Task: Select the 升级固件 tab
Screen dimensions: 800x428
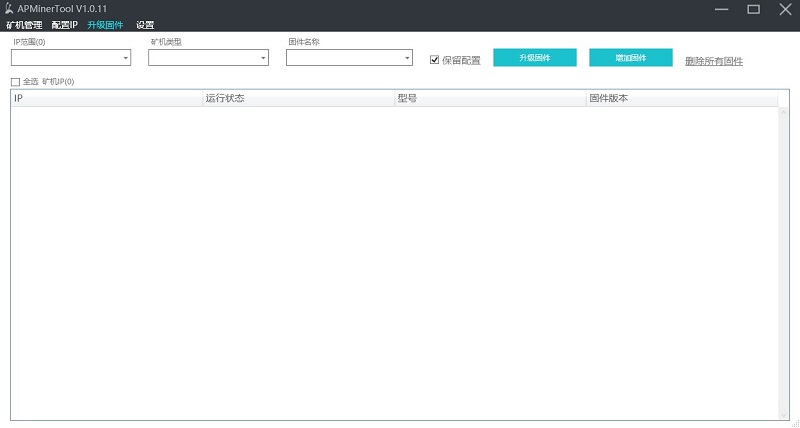Action: click(105, 25)
